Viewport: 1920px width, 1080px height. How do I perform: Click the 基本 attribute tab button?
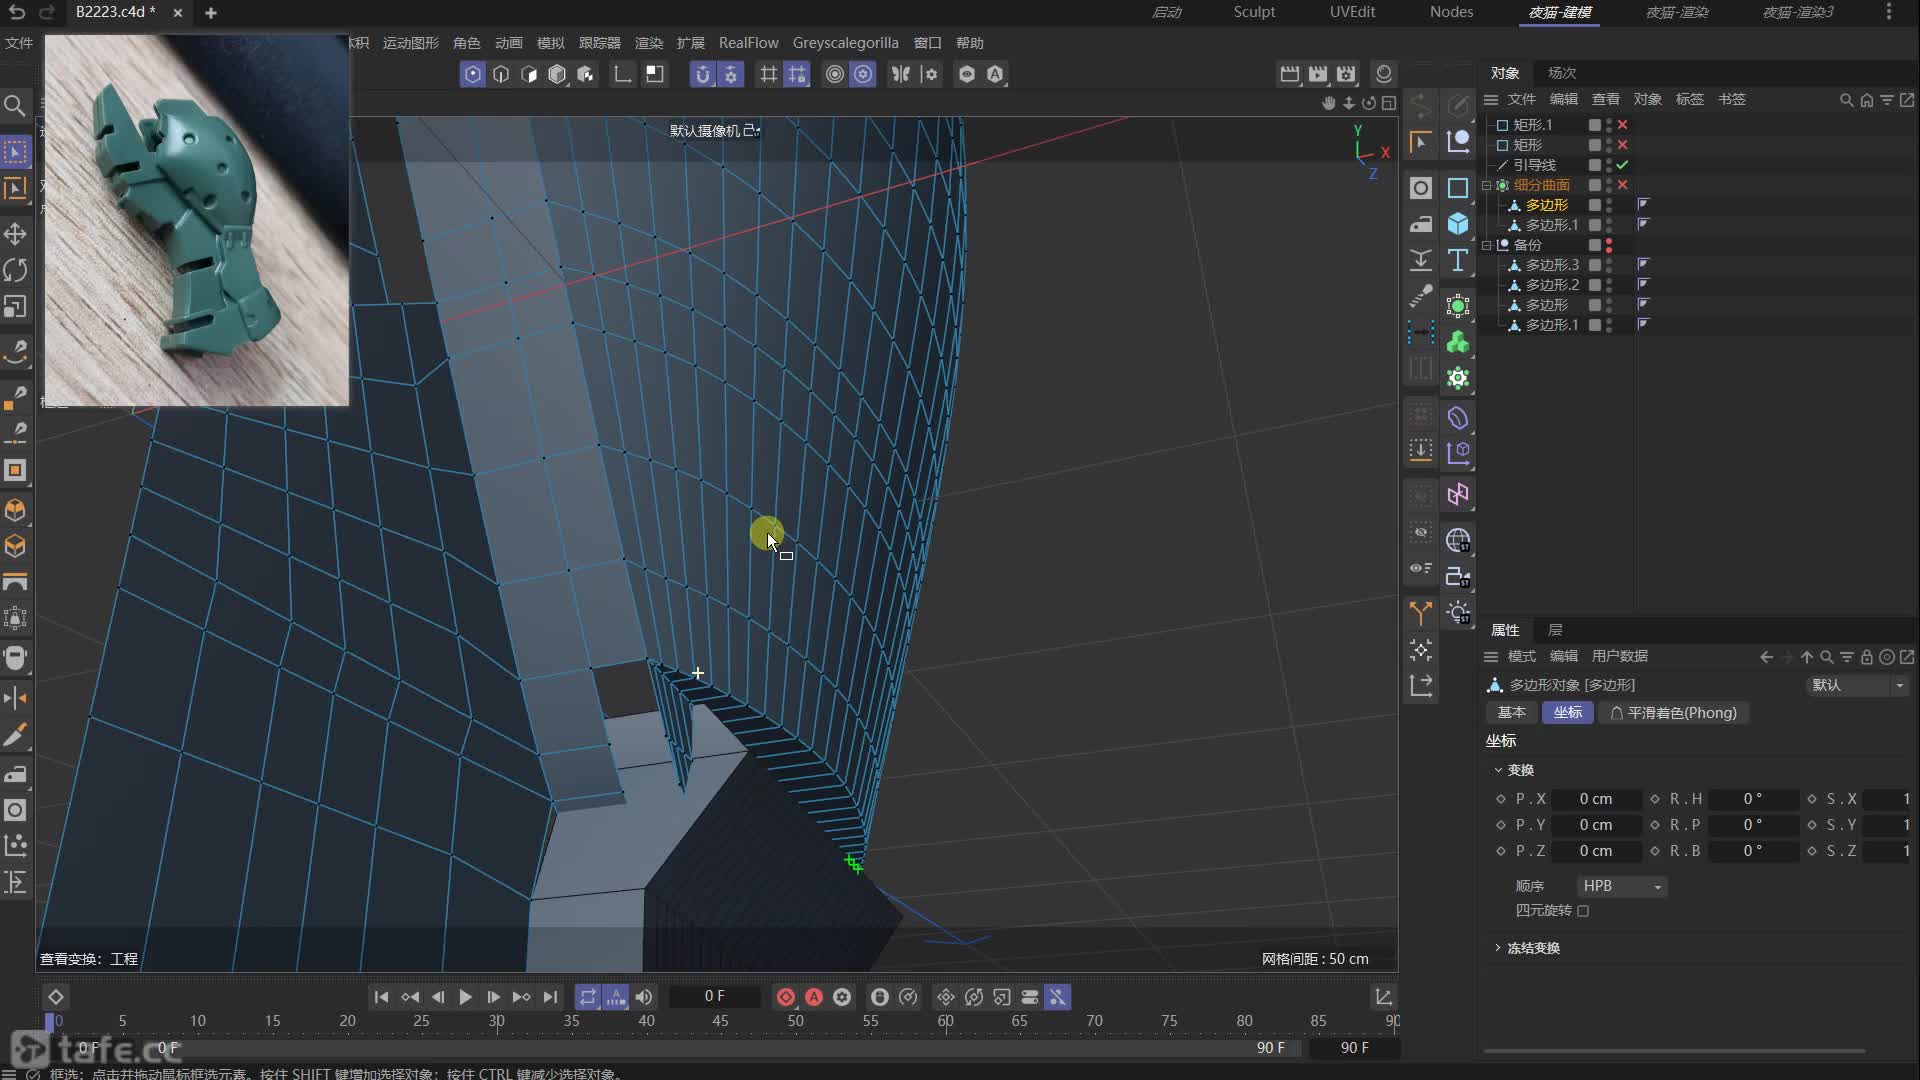coord(1511,713)
